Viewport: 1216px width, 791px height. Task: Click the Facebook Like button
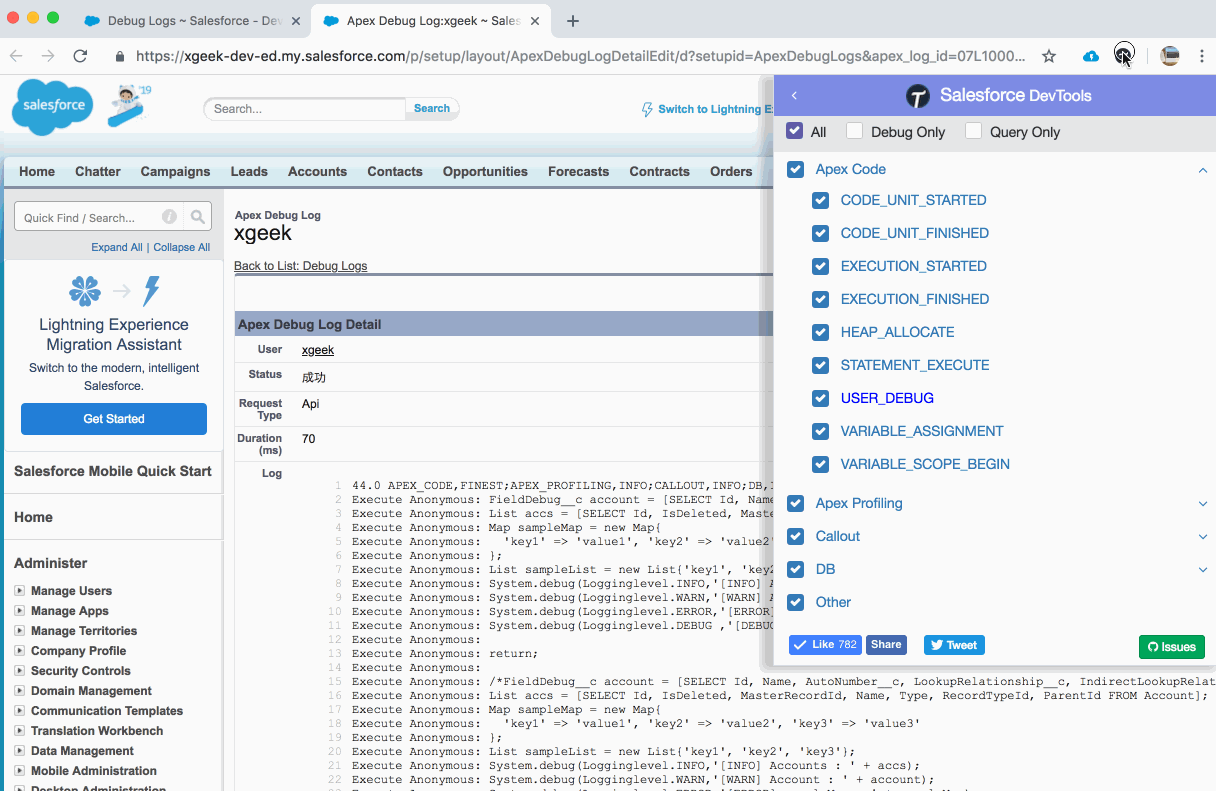[825, 645]
